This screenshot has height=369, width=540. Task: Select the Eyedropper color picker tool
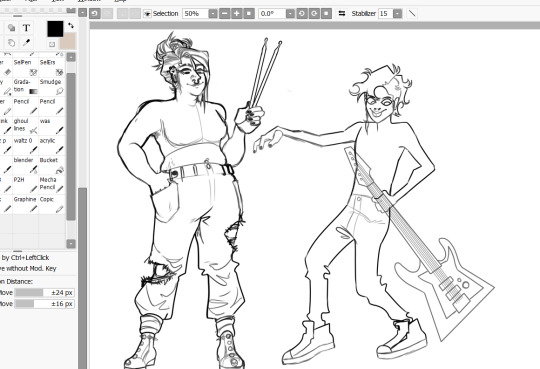[x=26, y=43]
